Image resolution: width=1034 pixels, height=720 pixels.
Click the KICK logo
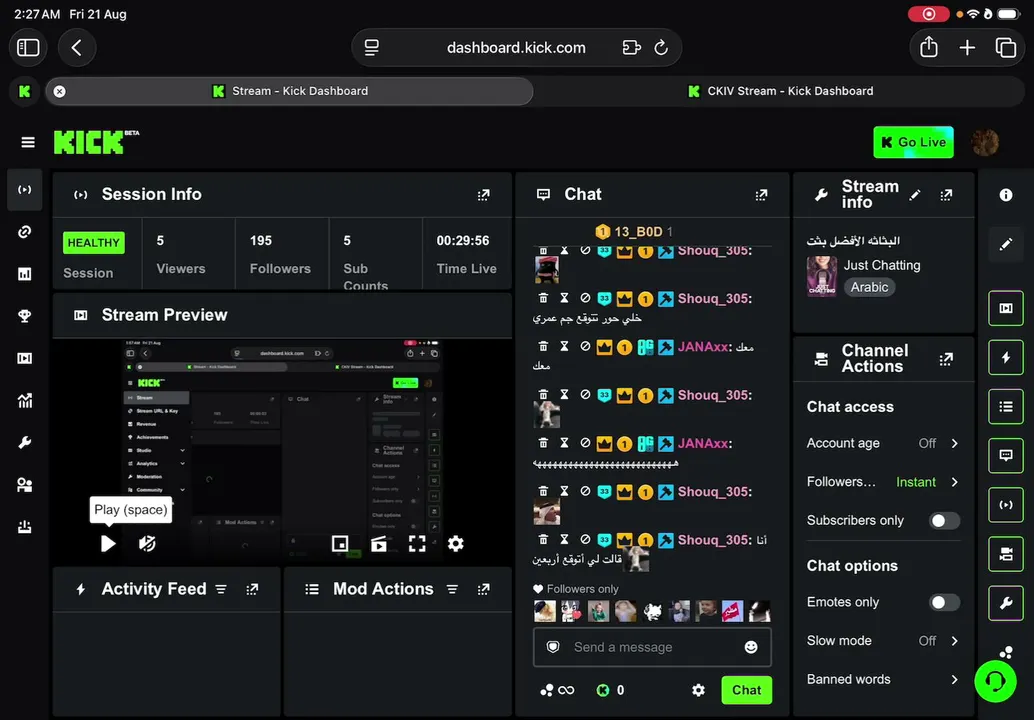click(96, 142)
